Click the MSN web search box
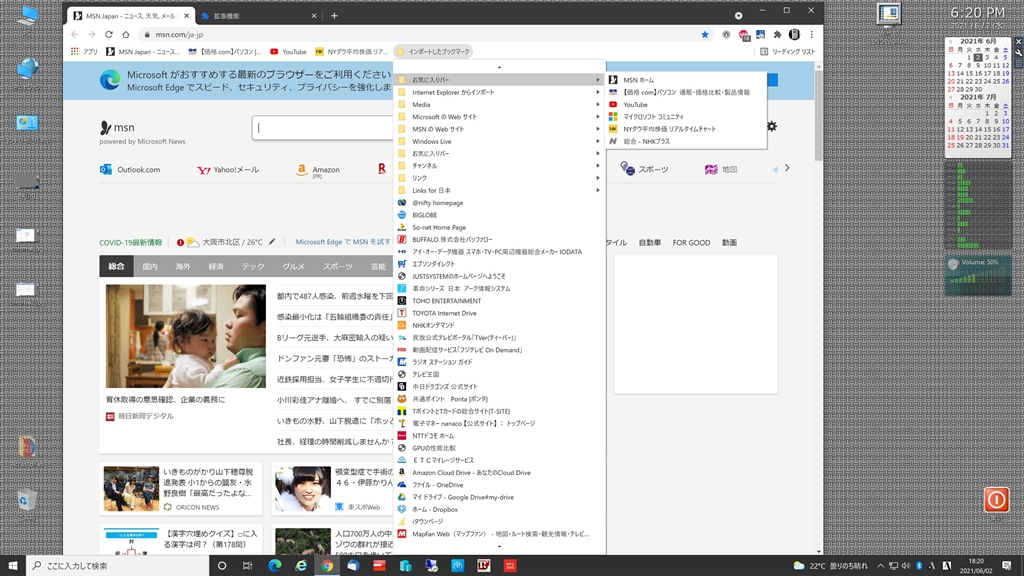This screenshot has width=1024, height=576. (323, 127)
